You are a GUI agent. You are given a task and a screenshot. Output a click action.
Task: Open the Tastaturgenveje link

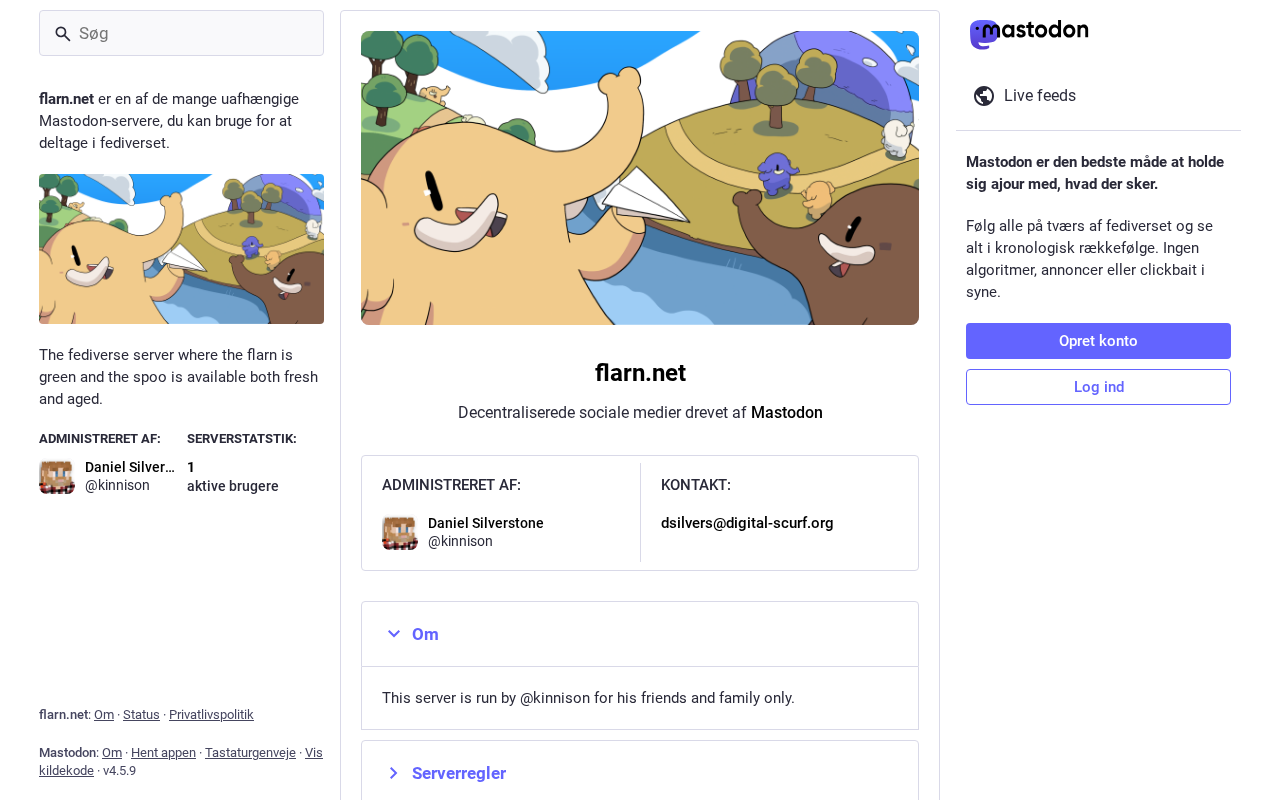(x=250, y=753)
